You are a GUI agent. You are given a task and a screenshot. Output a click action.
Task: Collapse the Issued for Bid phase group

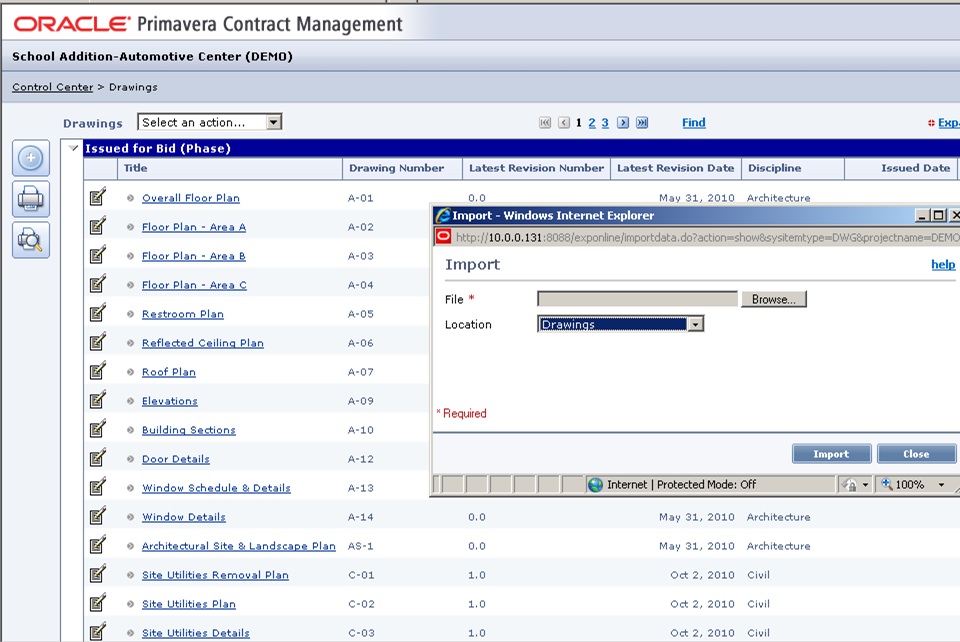click(73, 148)
